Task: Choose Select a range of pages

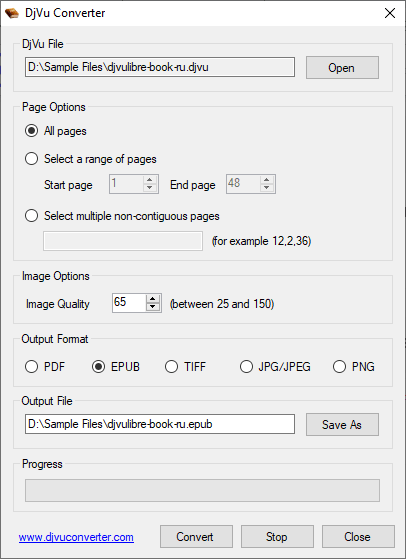Action: pos(31,159)
